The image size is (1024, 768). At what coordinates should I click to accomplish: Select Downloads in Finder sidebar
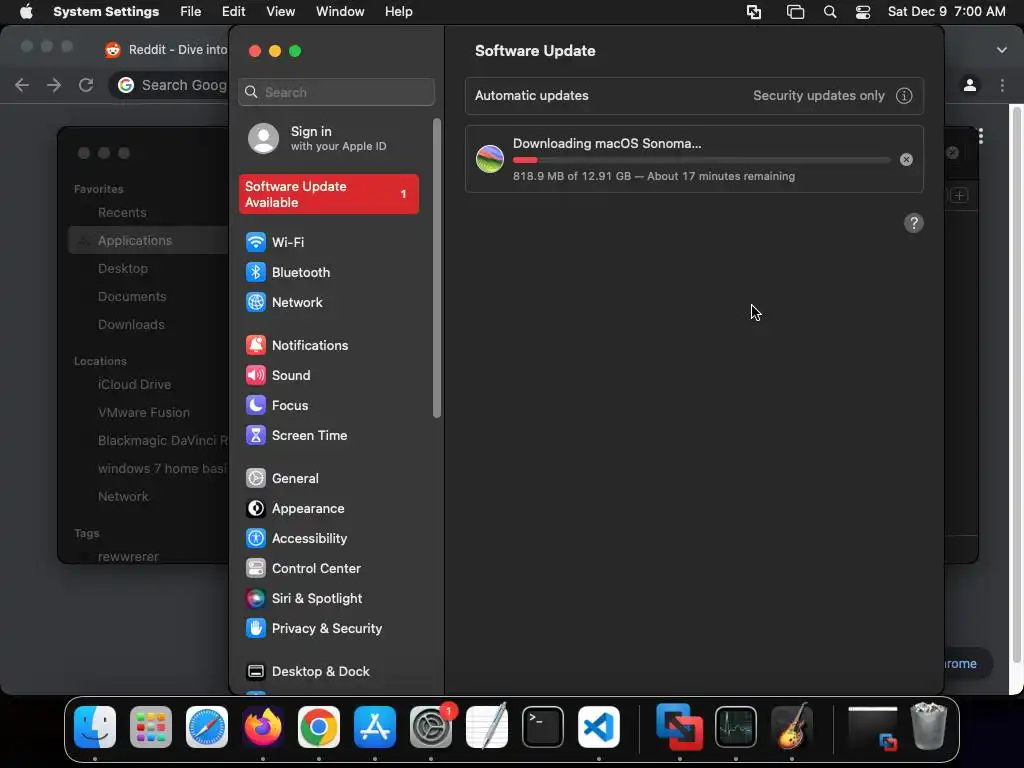coord(131,325)
